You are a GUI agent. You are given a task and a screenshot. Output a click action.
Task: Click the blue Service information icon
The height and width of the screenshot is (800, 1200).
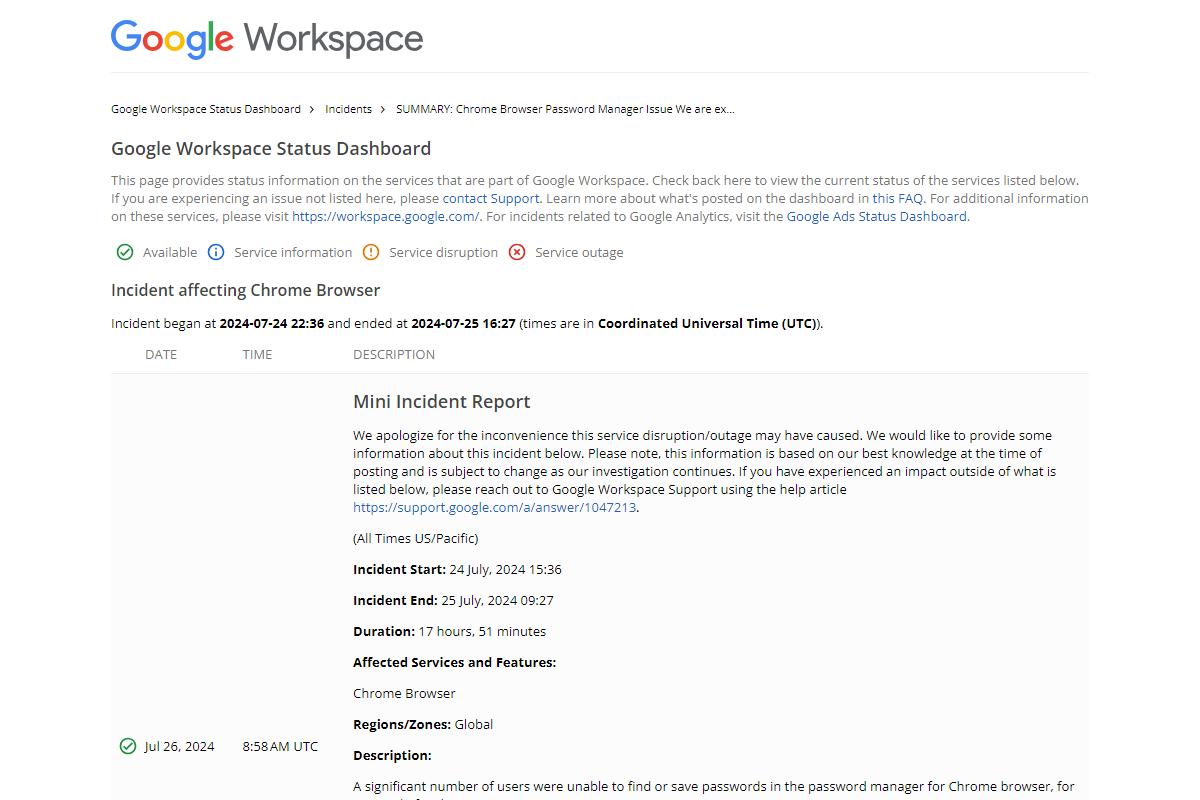click(216, 252)
